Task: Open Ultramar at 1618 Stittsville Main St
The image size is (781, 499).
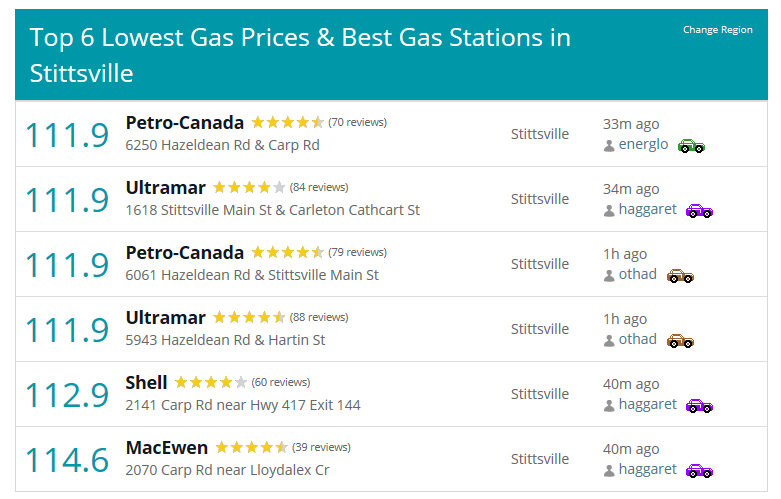Action: [x=165, y=188]
